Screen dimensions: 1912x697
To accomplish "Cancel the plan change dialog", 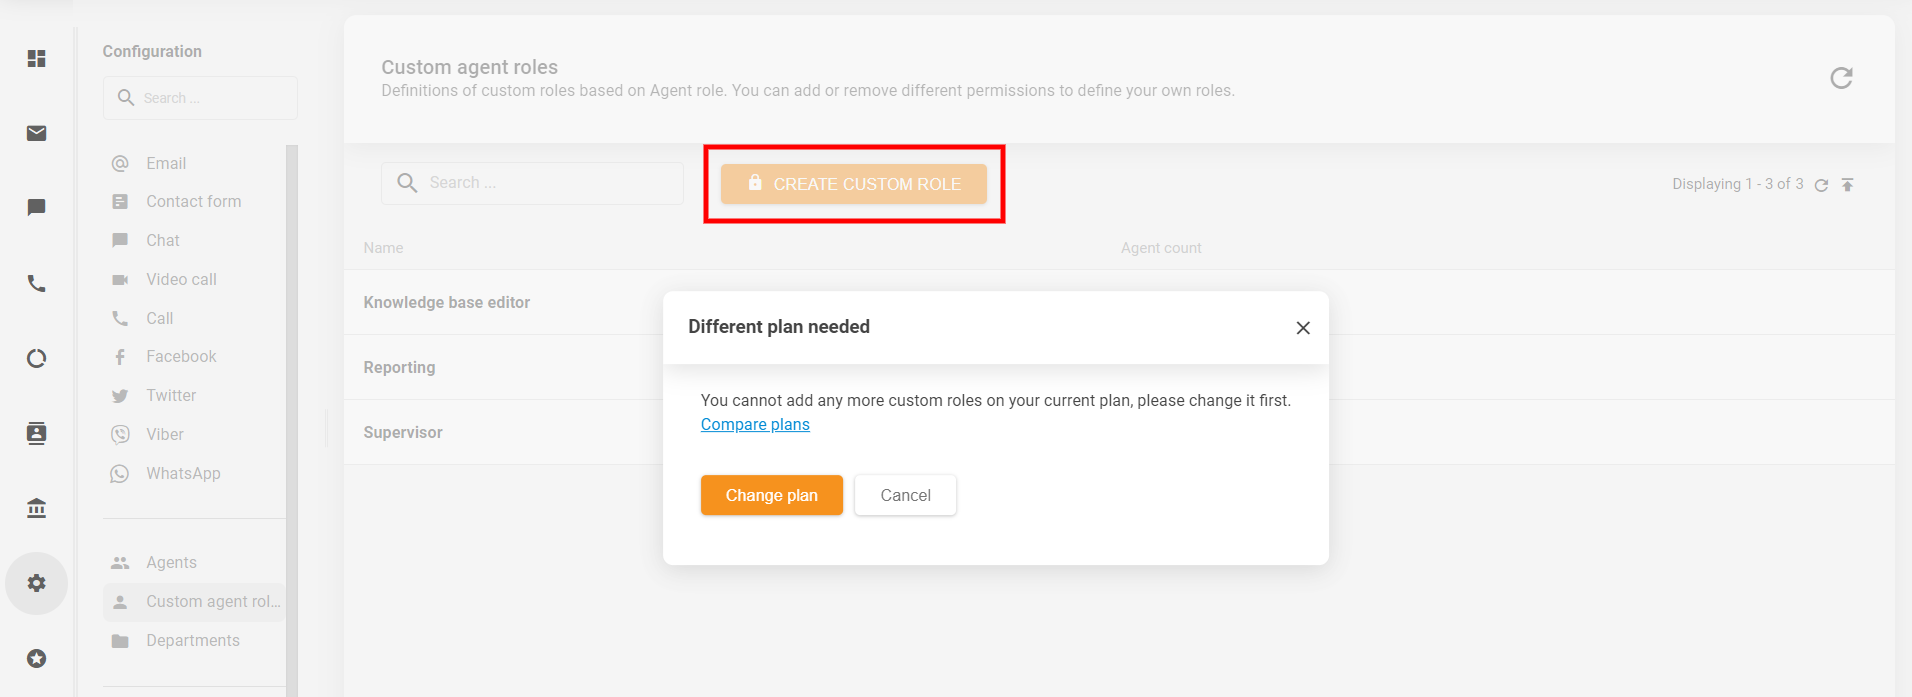I will pyautogui.click(x=905, y=495).
